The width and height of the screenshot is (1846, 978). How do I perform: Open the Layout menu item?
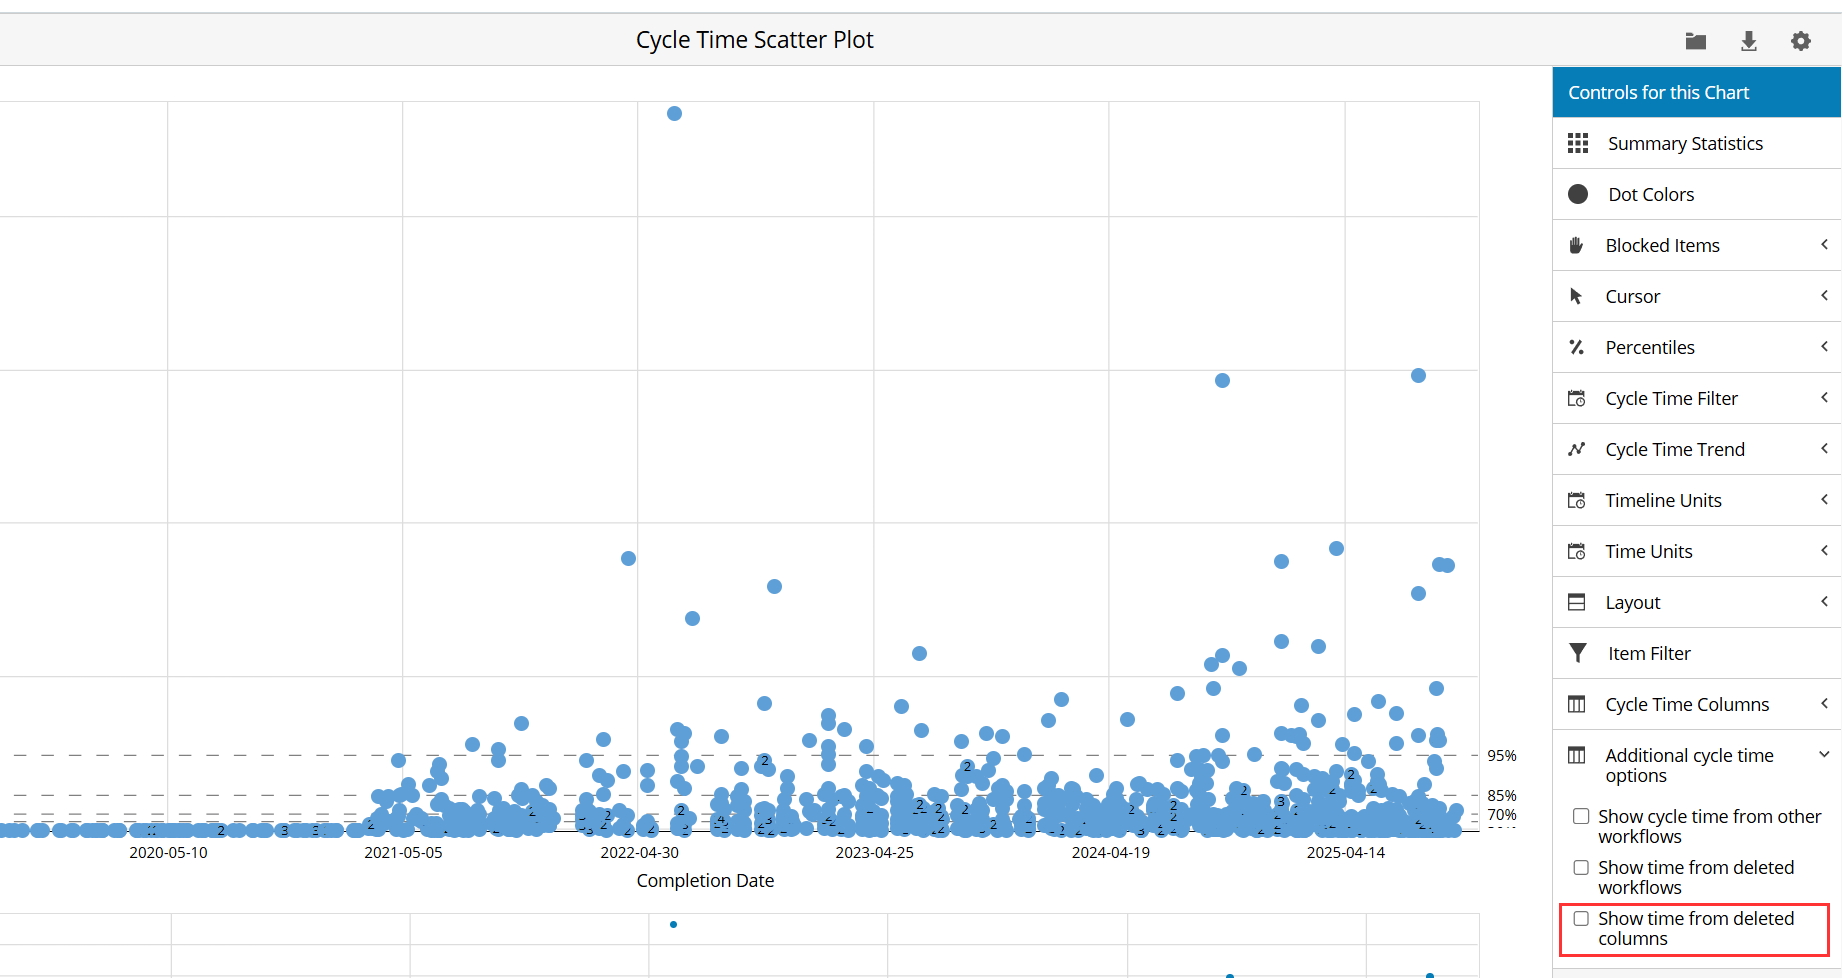click(1632, 603)
